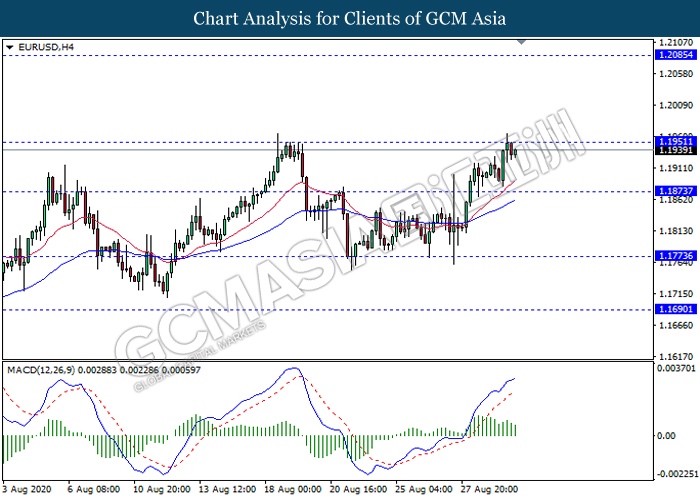Click the chart shift triangle marker
This screenshot has width=700, height=500.
[x=521, y=42]
